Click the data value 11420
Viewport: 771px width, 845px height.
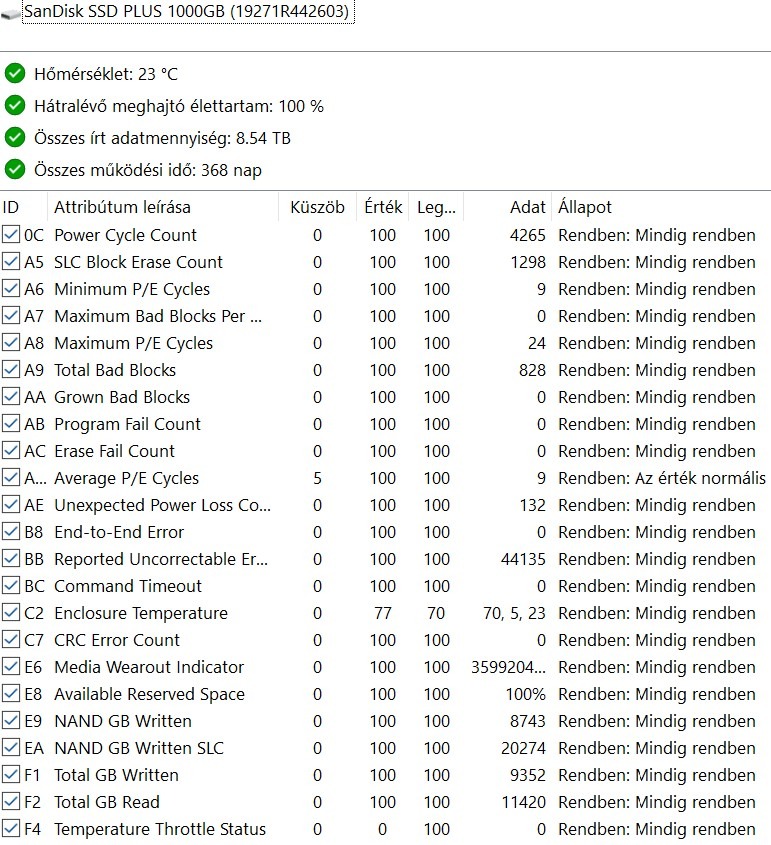click(524, 802)
